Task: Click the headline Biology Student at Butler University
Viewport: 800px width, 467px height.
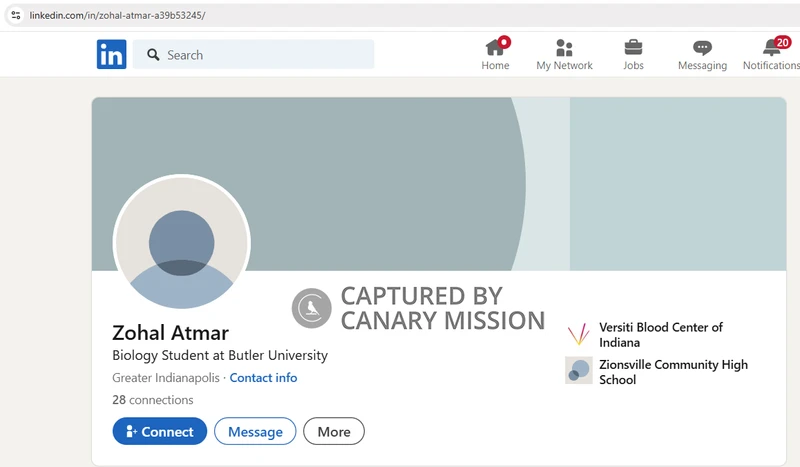Action: [220, 355]
